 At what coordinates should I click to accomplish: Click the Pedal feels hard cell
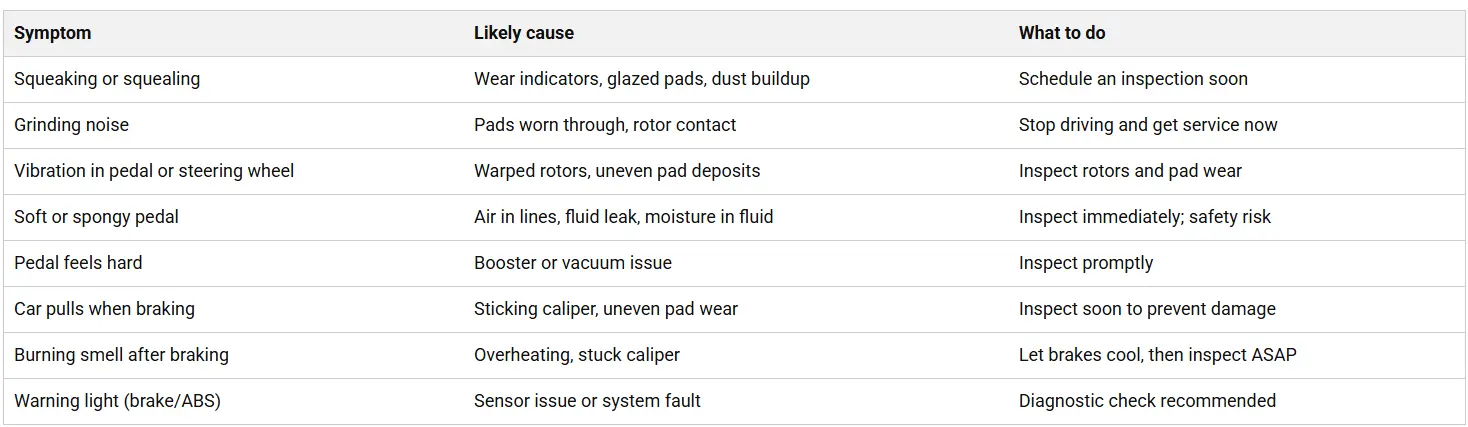(x=78, y=263)
